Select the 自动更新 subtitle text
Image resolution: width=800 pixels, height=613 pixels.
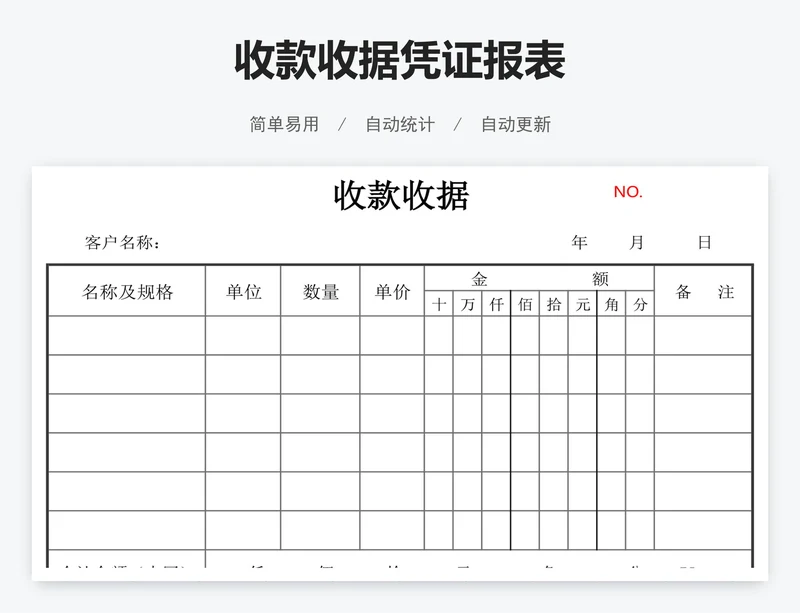[x=516, y=125]
